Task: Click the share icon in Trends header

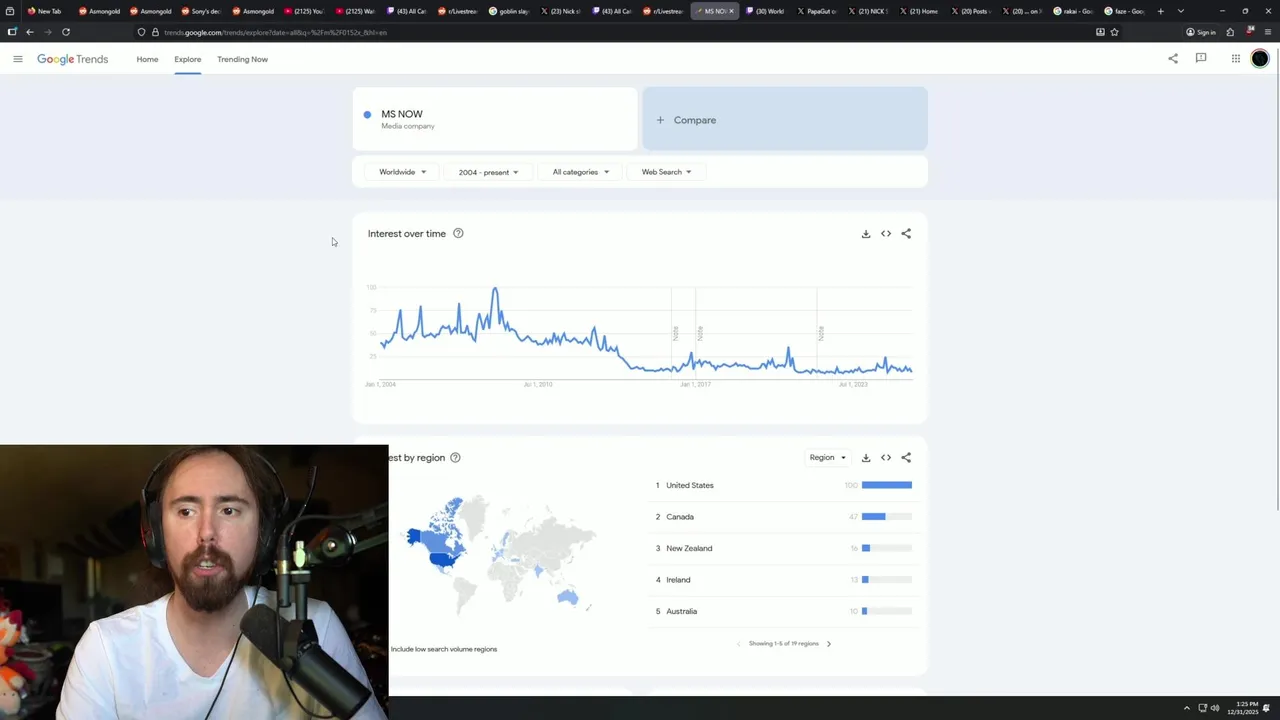Action: [1173, 58]
